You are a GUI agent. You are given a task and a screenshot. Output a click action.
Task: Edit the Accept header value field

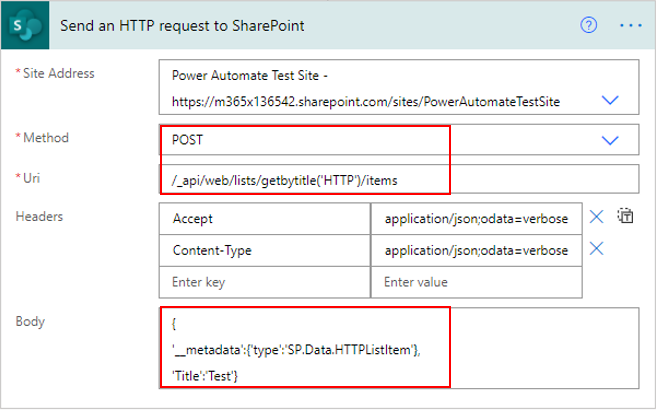click(x=477, y=219)
